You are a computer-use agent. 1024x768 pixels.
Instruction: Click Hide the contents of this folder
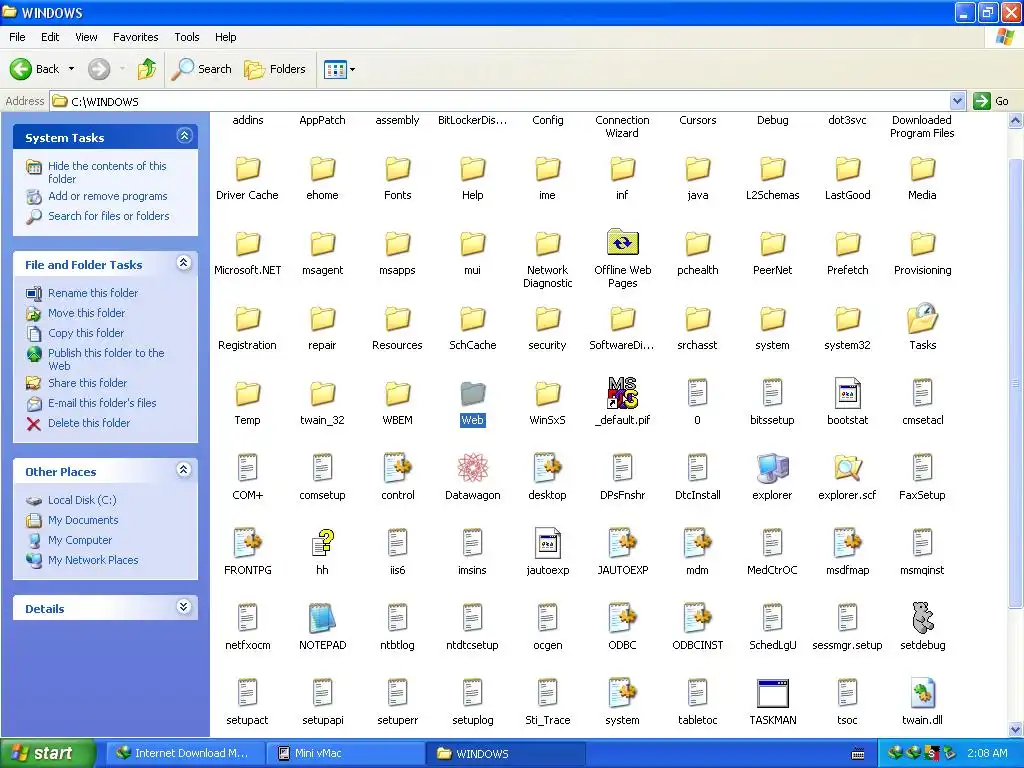pos(107,172)
